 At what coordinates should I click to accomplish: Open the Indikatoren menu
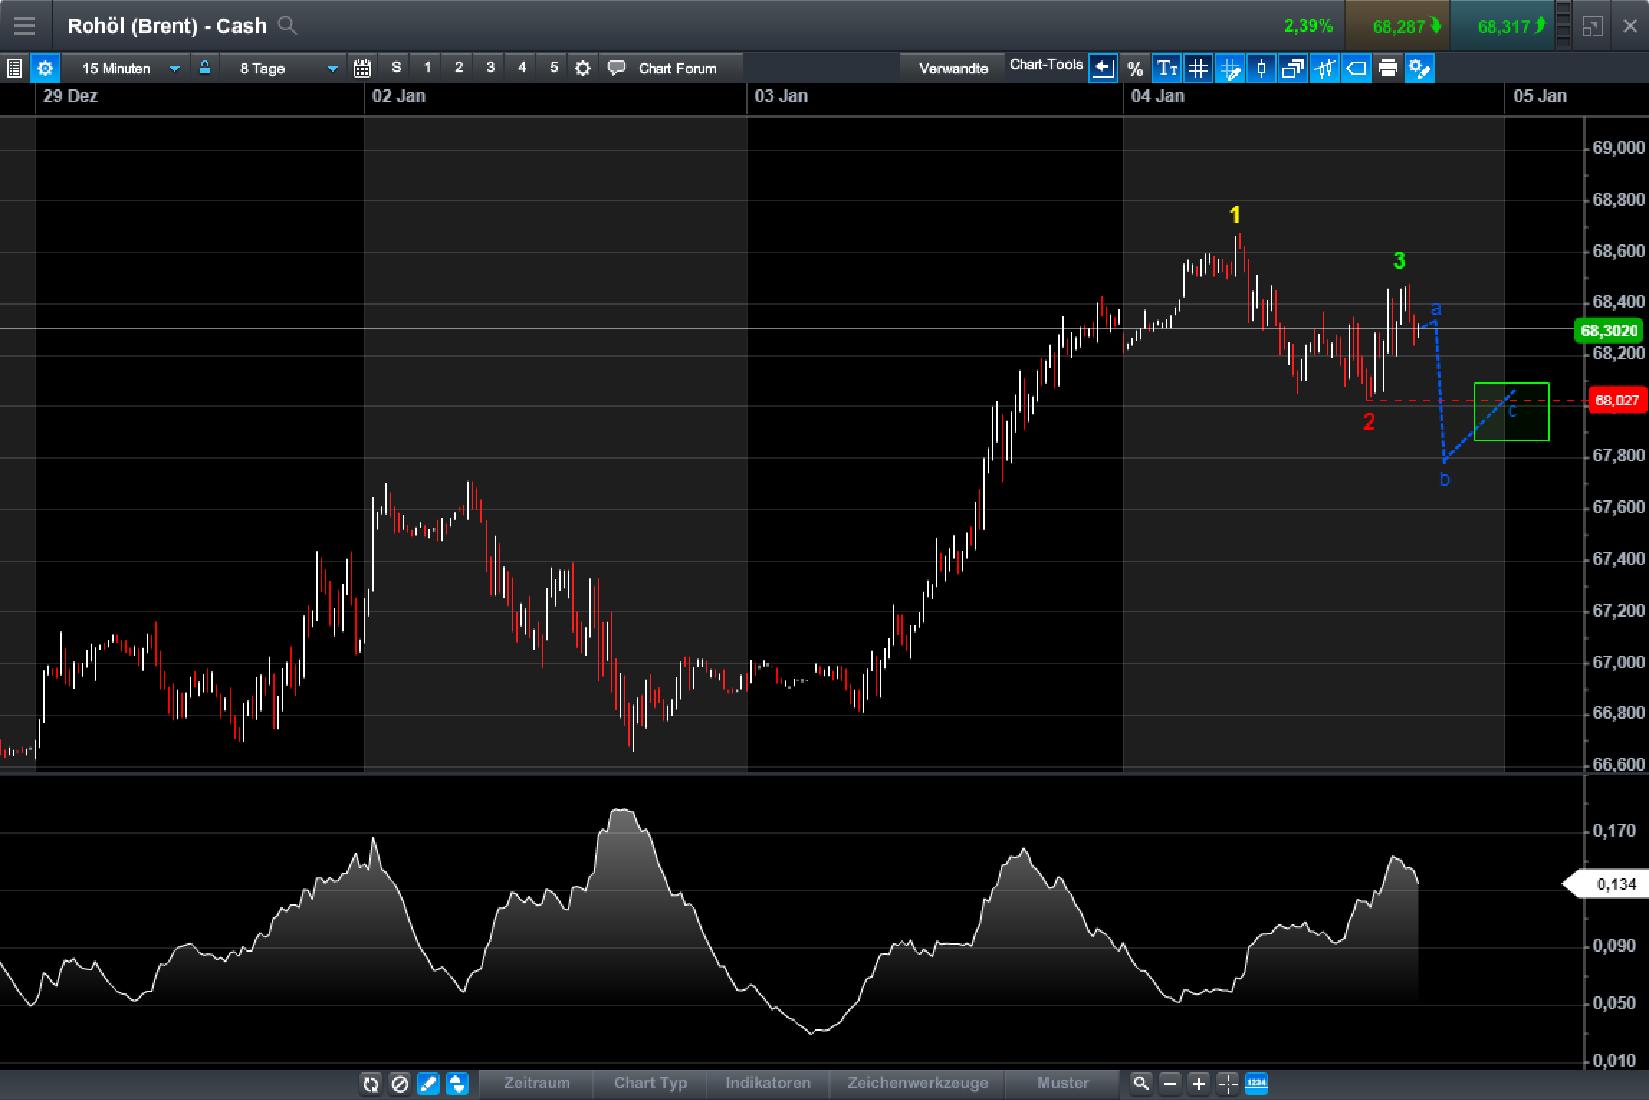point(767,1084)
